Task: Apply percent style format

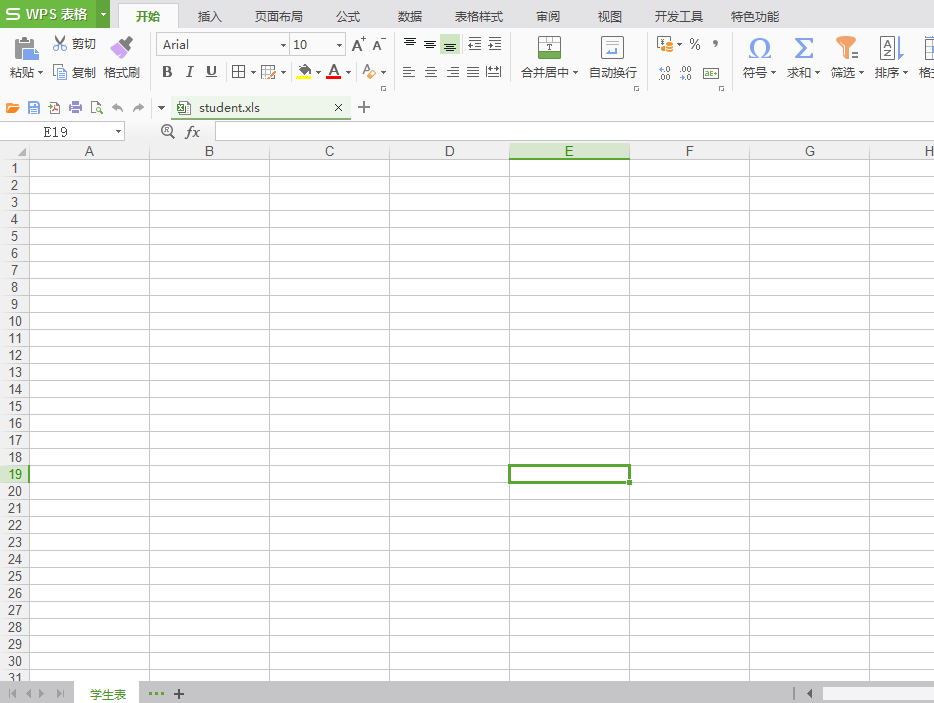Action: 695,43
